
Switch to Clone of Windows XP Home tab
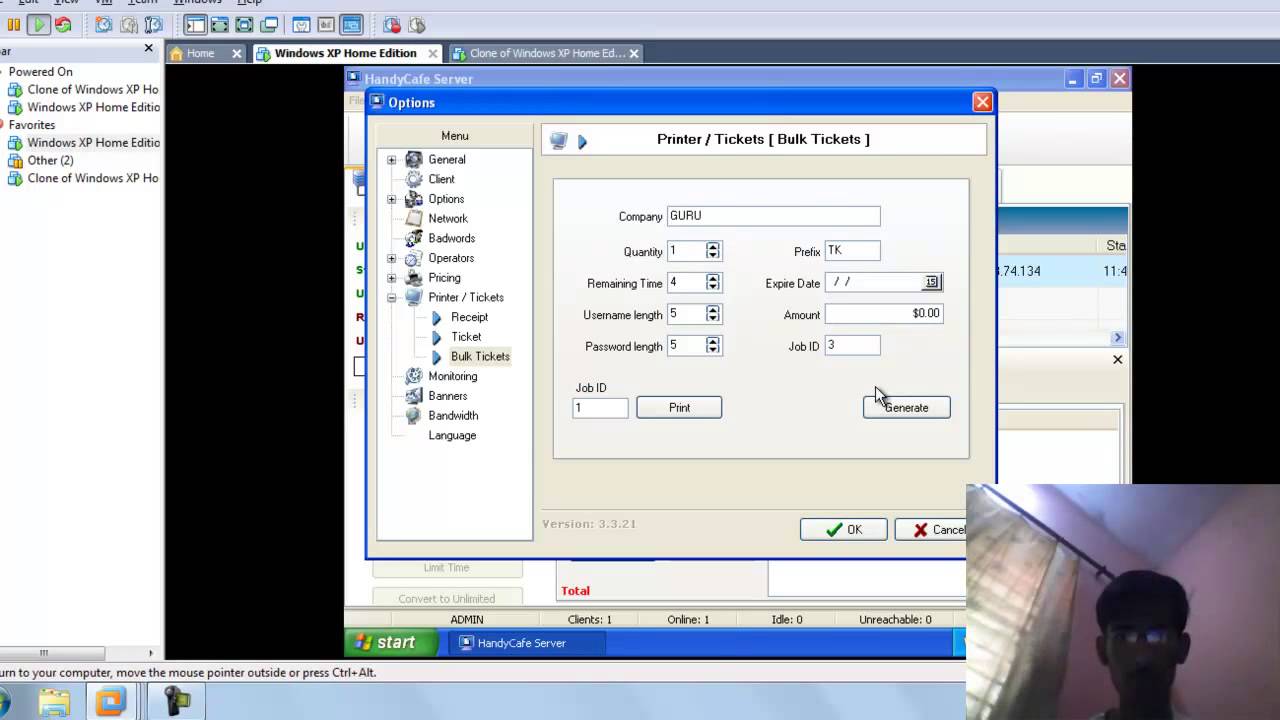point(546,53)
